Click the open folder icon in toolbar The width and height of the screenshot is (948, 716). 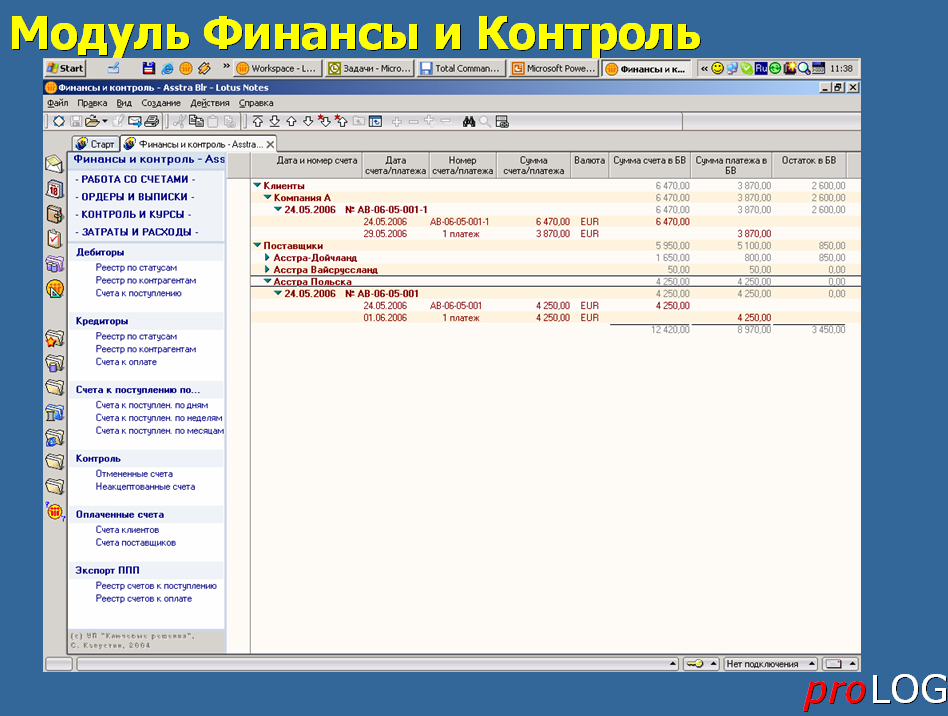(92, 122)
